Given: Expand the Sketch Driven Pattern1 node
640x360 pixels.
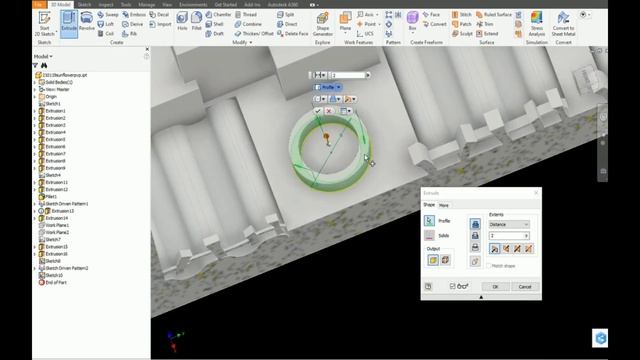Looking at the screenshot, I should (x=35, y=204).
